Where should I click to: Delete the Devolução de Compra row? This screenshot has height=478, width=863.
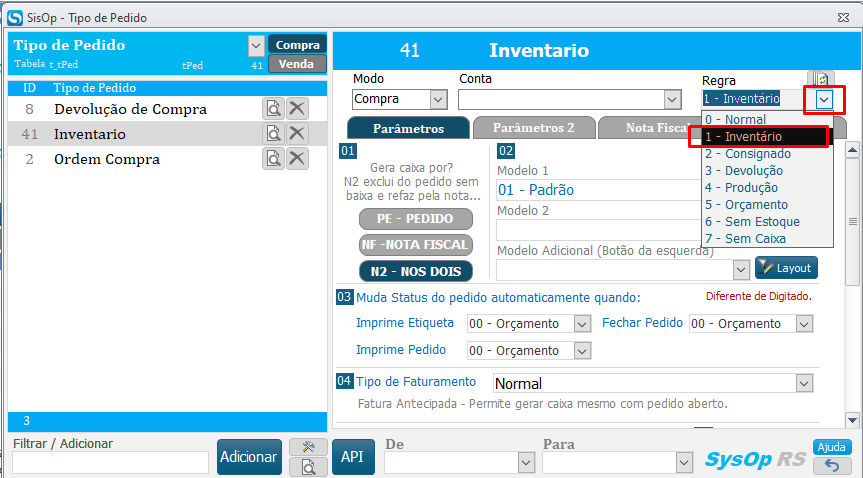click(297, 109)
